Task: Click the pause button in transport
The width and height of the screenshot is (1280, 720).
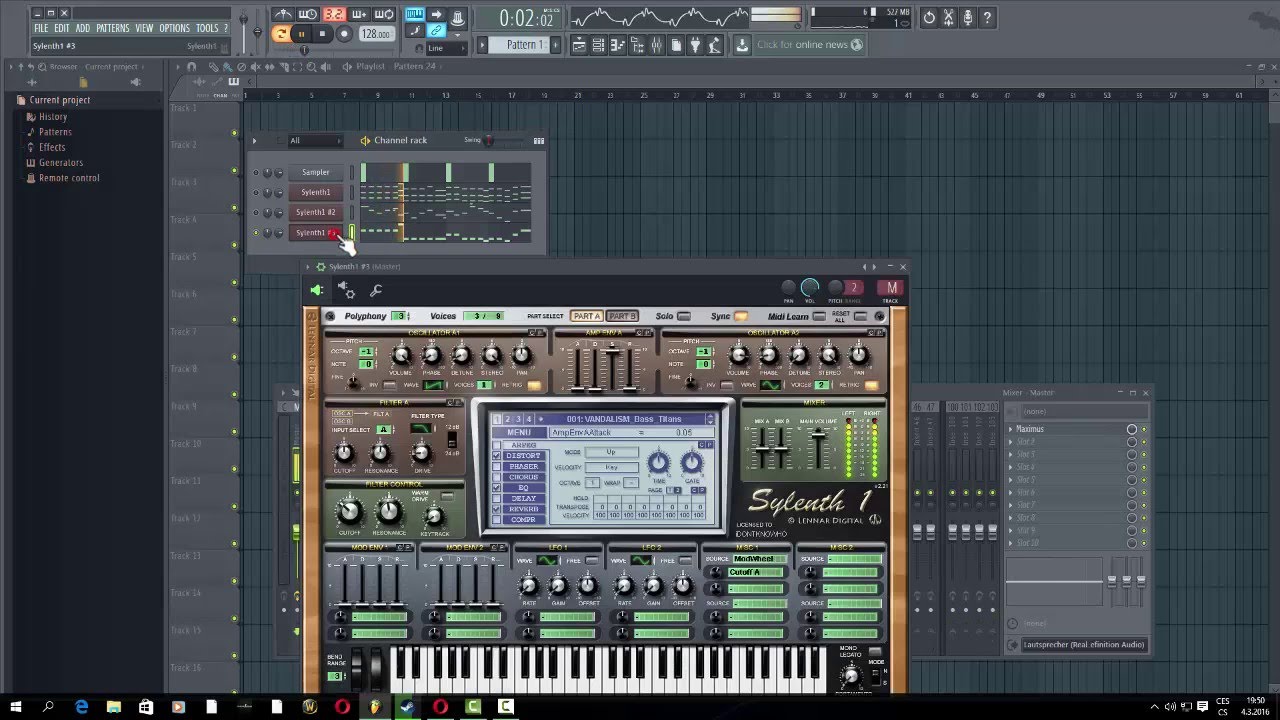Action: coord(301,34)
